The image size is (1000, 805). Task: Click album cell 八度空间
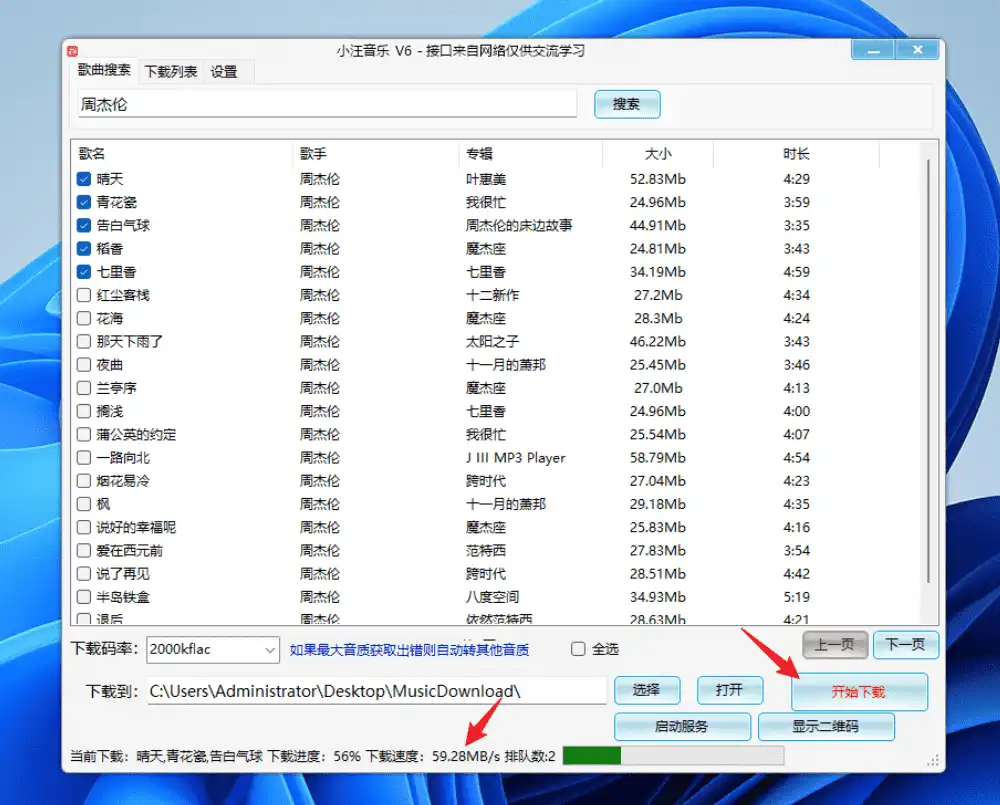(492, 597)
